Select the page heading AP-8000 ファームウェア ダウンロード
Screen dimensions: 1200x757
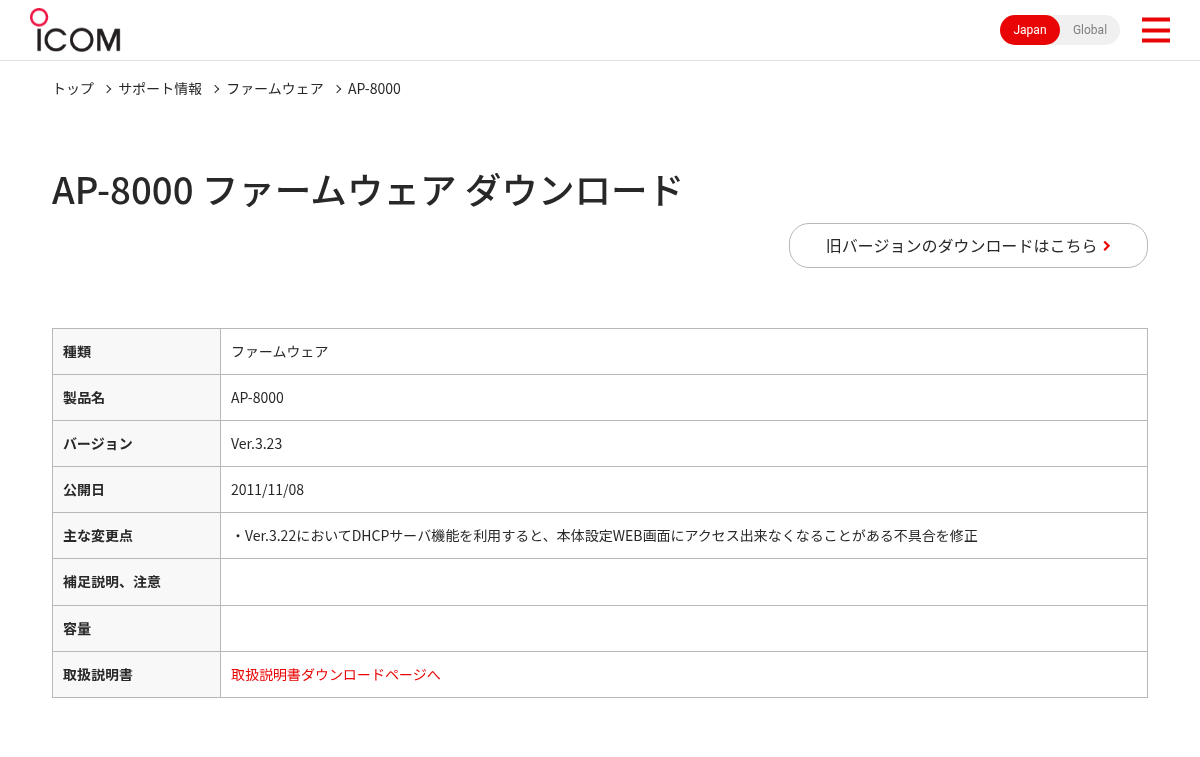pyautogui.click(x=367, y=190)
